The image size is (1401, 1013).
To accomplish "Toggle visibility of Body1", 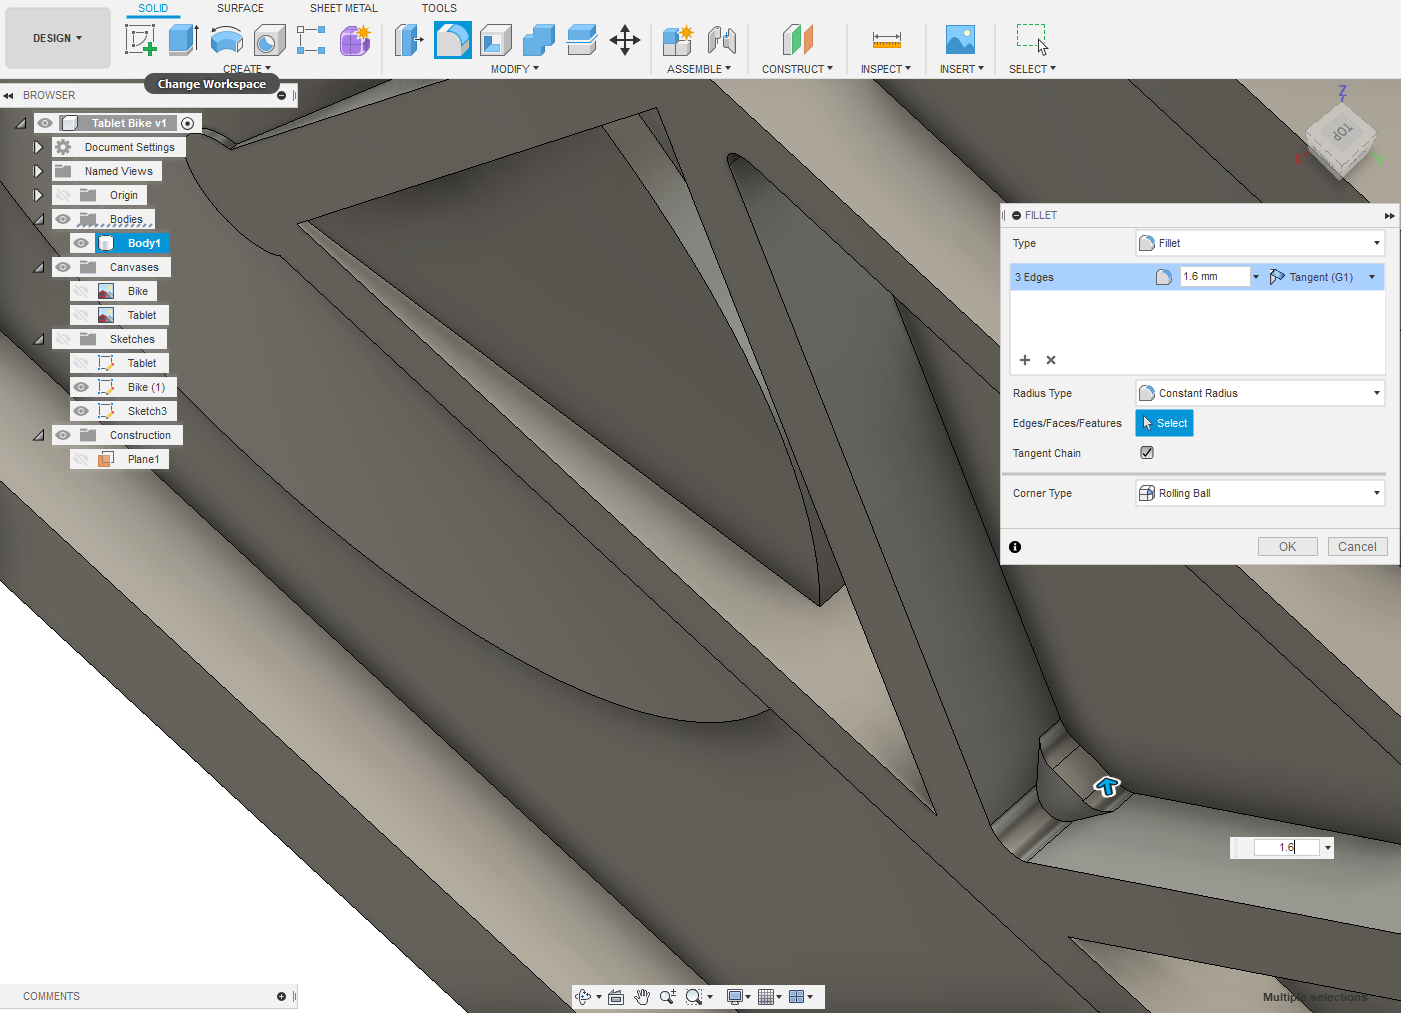I will [81, 243].
